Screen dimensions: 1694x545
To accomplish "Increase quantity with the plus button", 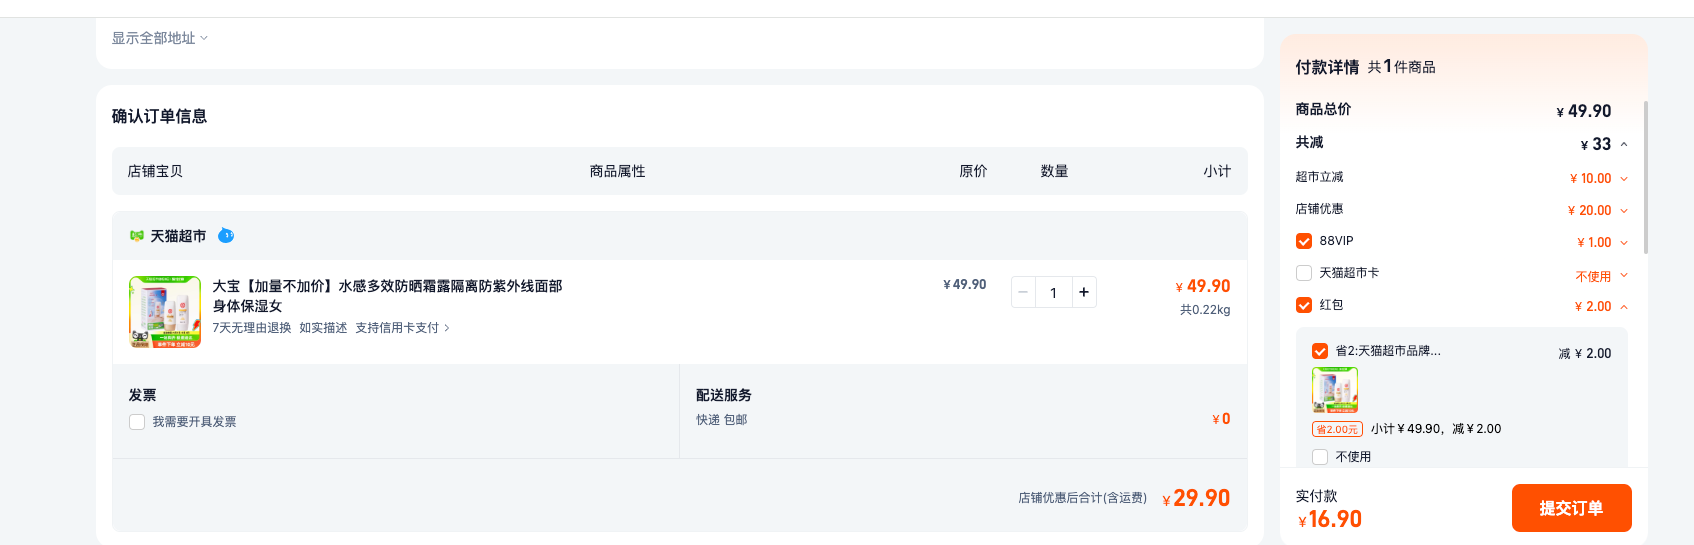I will point(1084,292).
